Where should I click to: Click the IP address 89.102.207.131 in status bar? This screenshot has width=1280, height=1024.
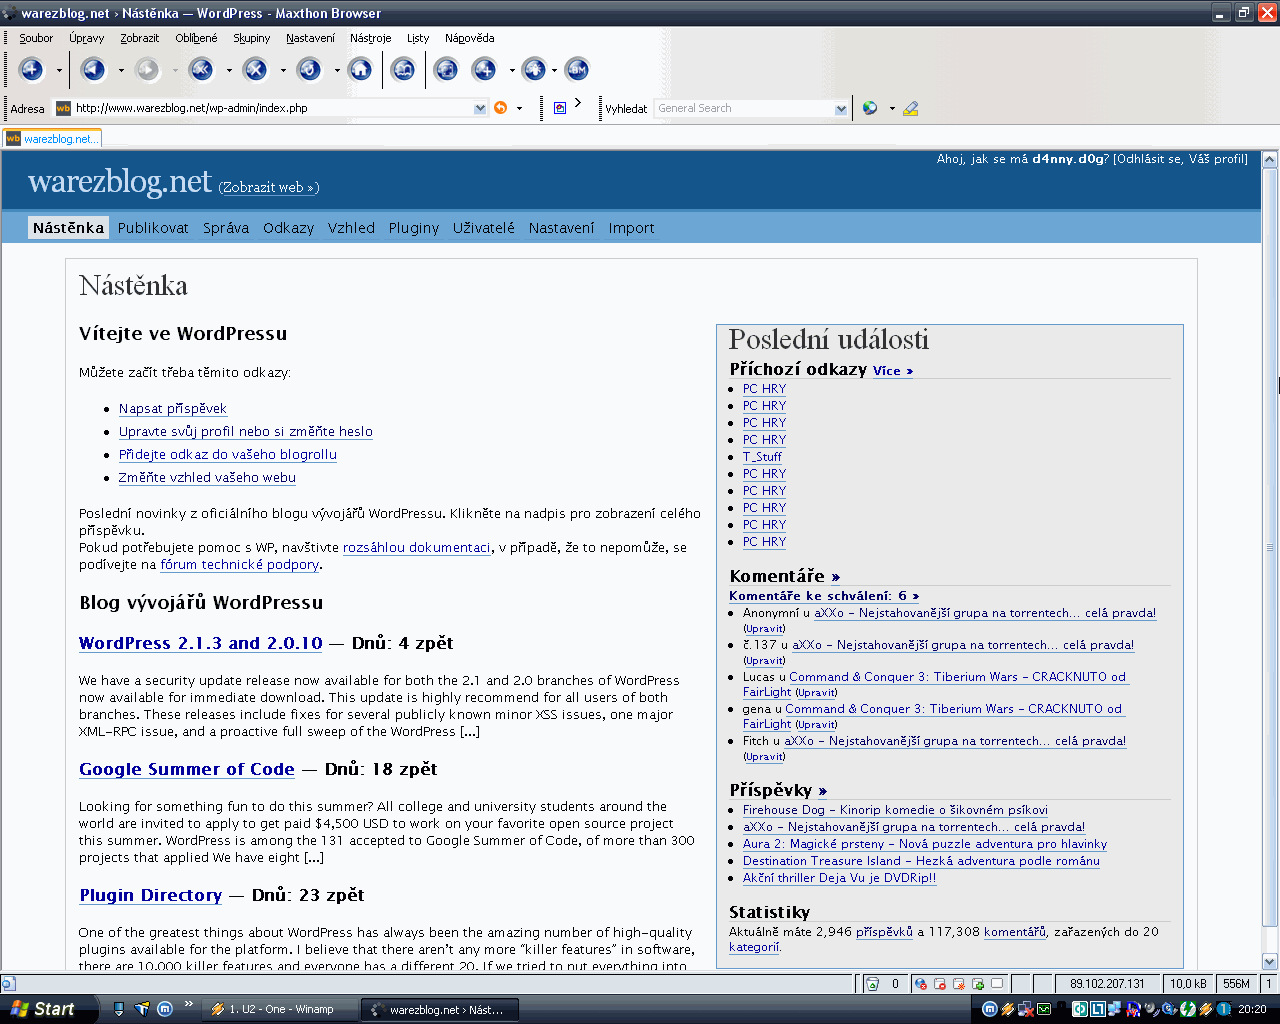[1107, 984]
